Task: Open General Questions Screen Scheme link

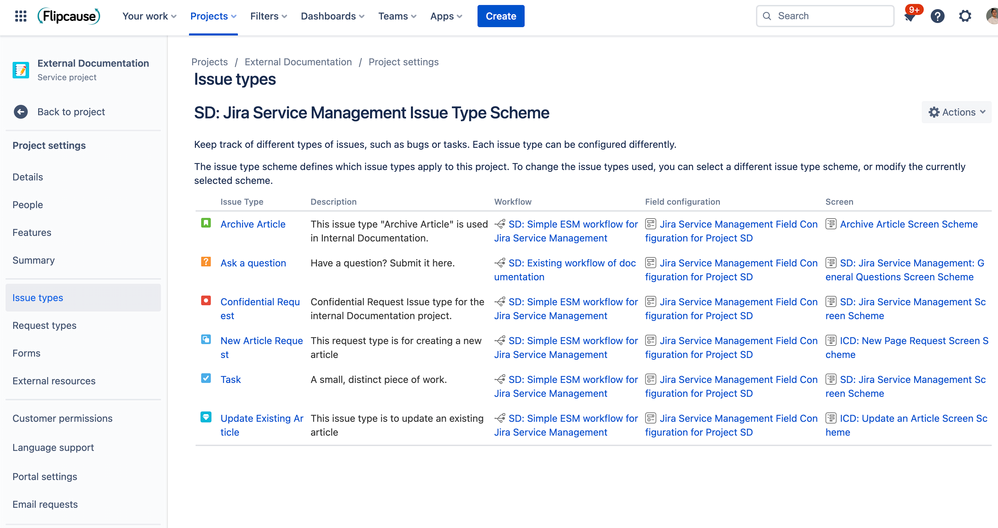Action: click(906, 270)
